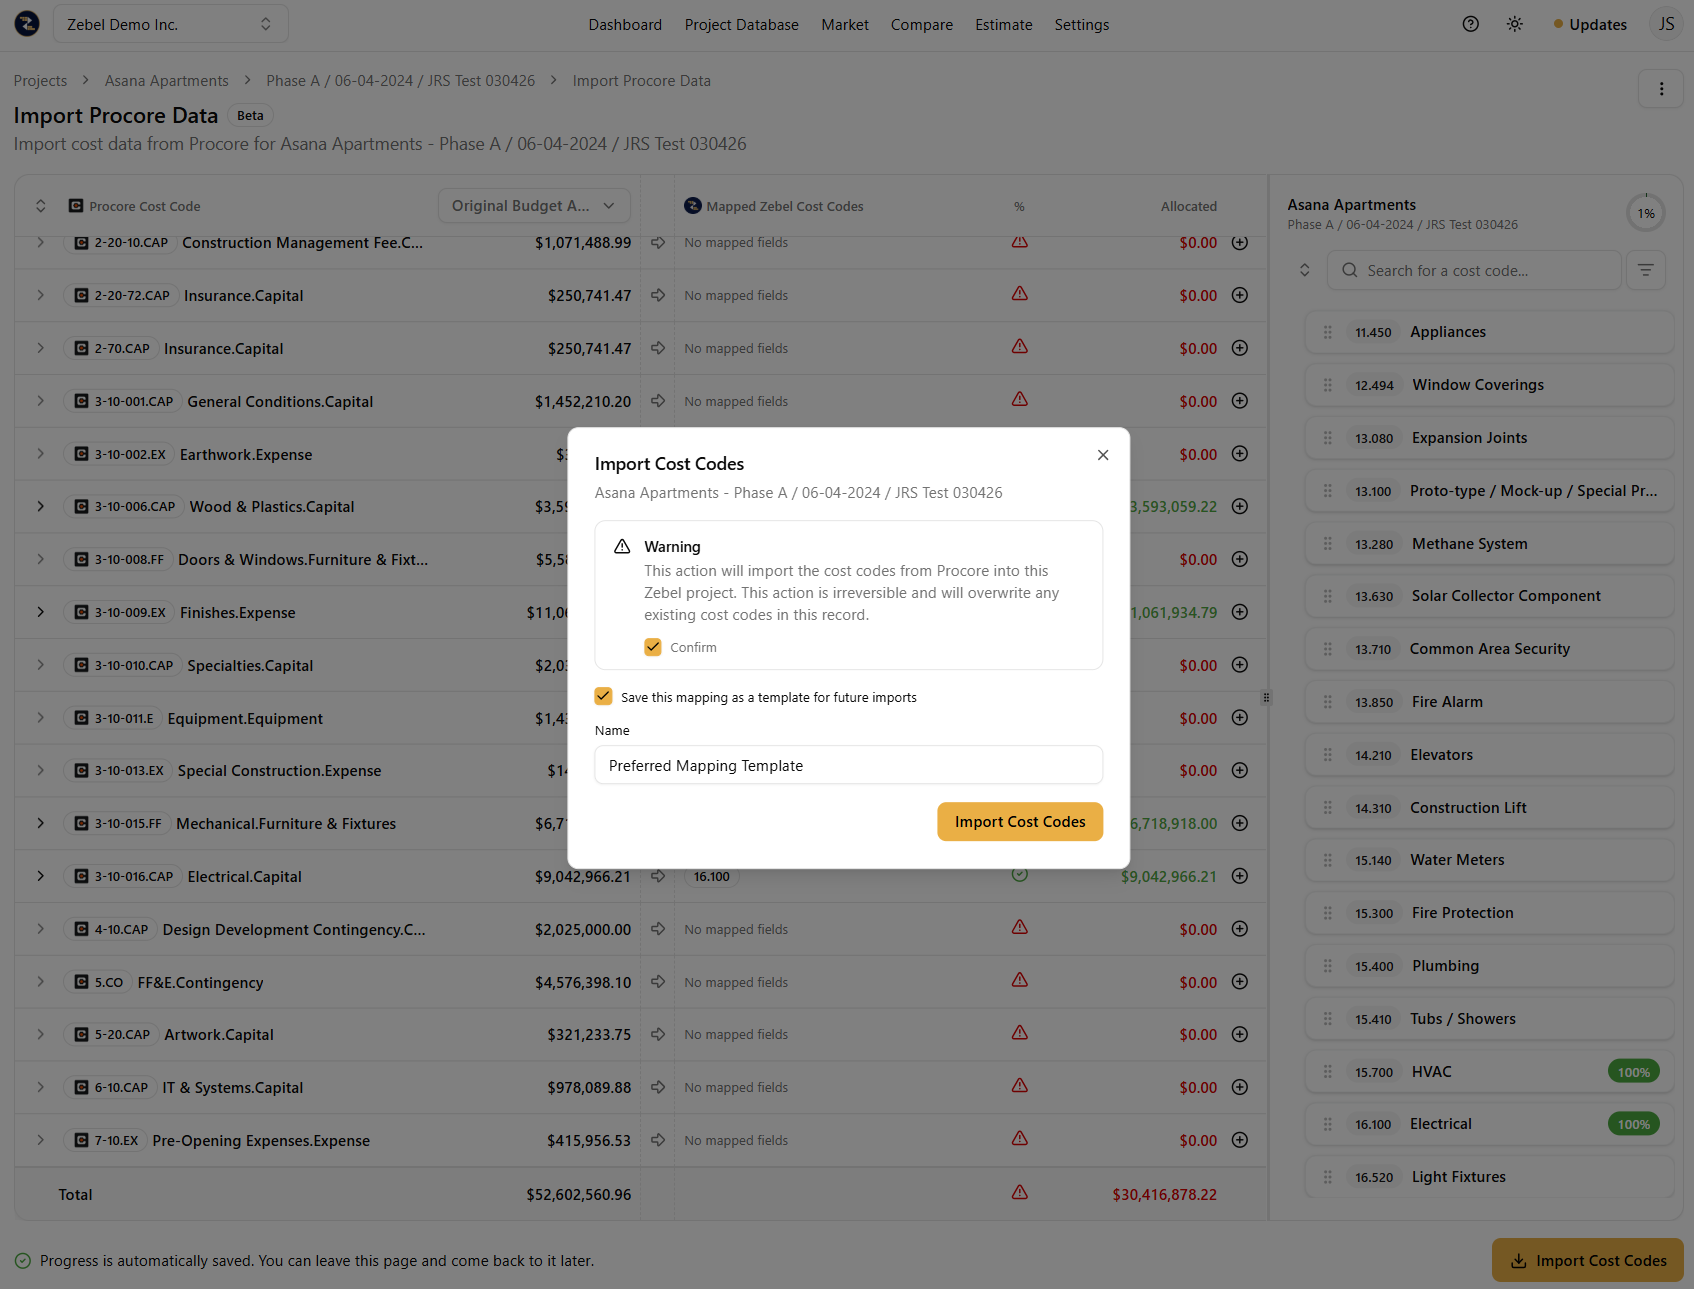
Task: Click the help question mark icon
Action: coord(1470,24)
